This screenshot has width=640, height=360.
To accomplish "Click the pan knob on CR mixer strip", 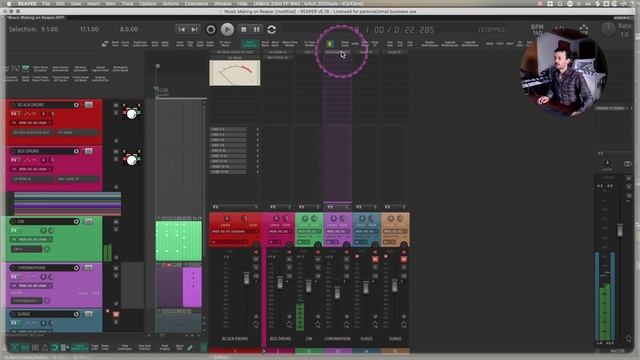I will (304, 219).
